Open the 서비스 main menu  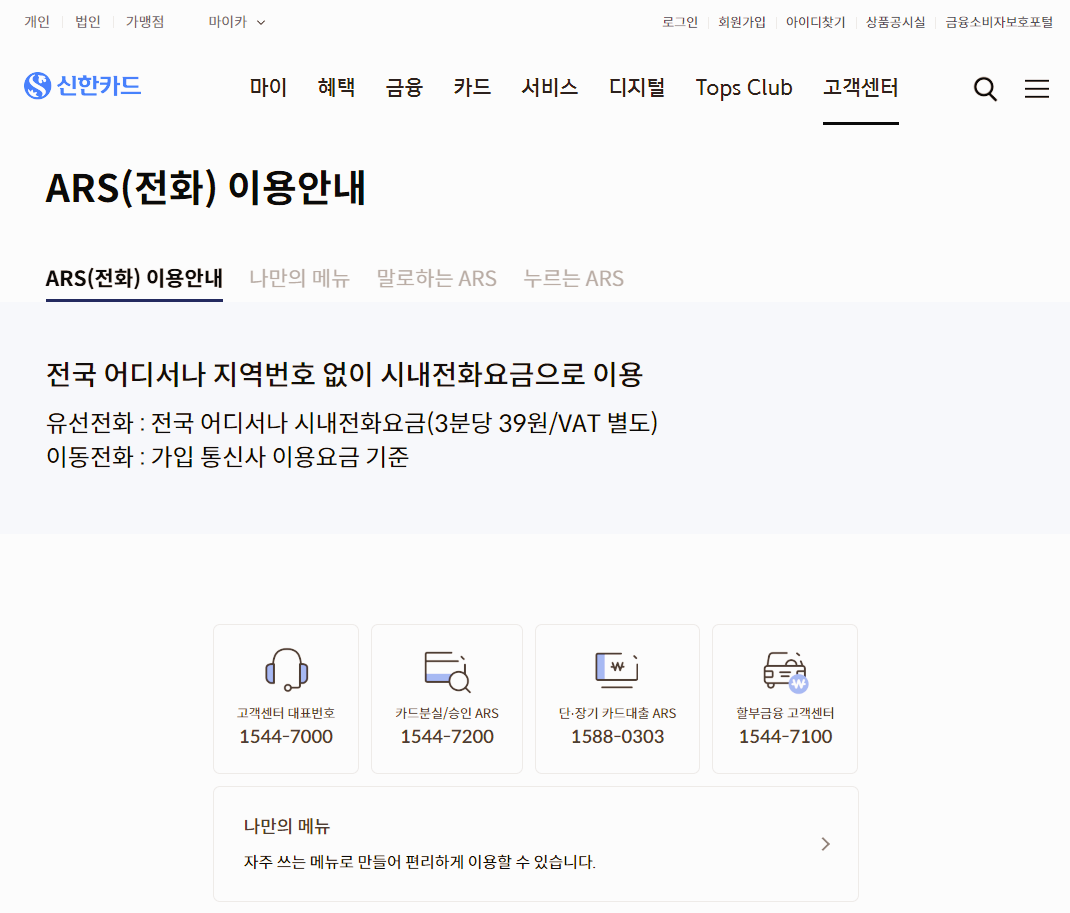[549, 87]
